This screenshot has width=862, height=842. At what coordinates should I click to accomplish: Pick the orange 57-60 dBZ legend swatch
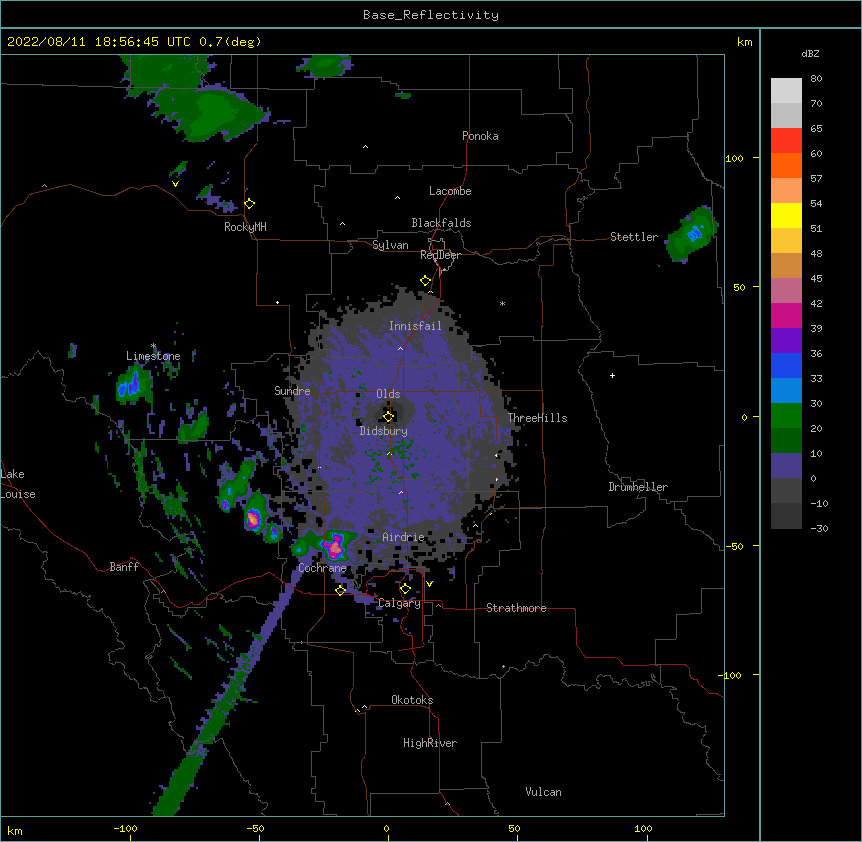(786, 165)
